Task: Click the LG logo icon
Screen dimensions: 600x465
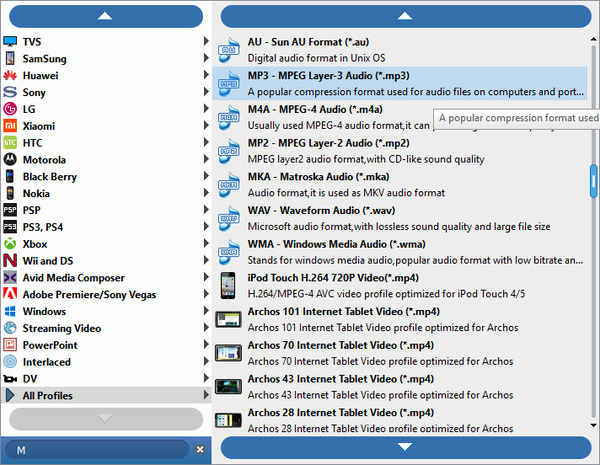Action: (x=10, y=109)
